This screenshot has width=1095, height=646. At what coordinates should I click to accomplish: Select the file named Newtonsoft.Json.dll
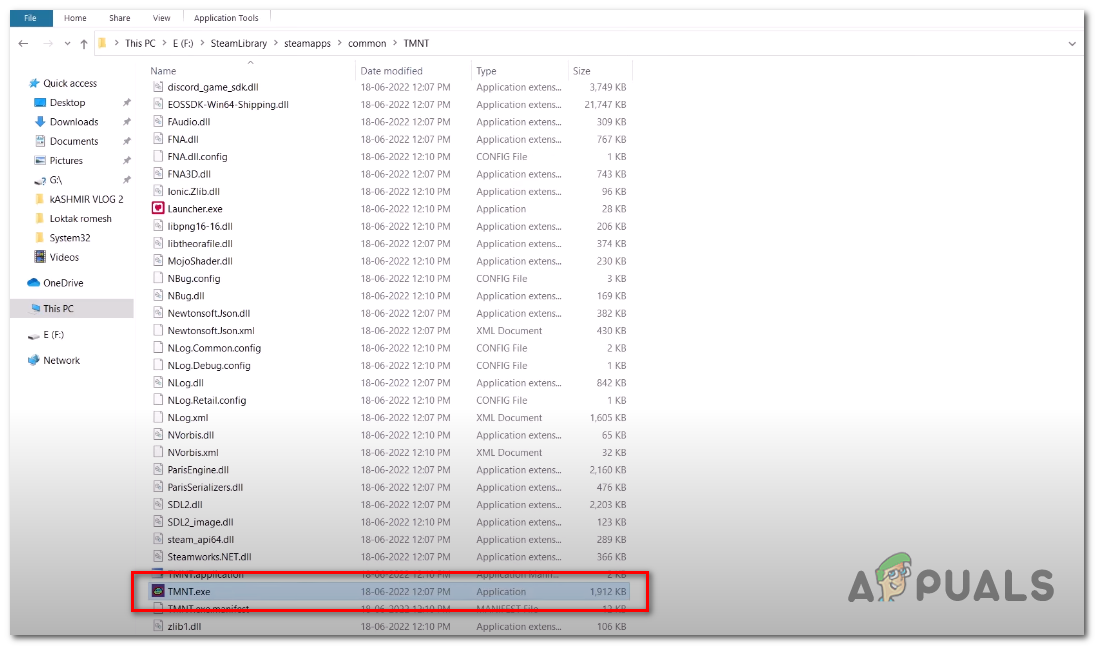[x=209, y=313]
